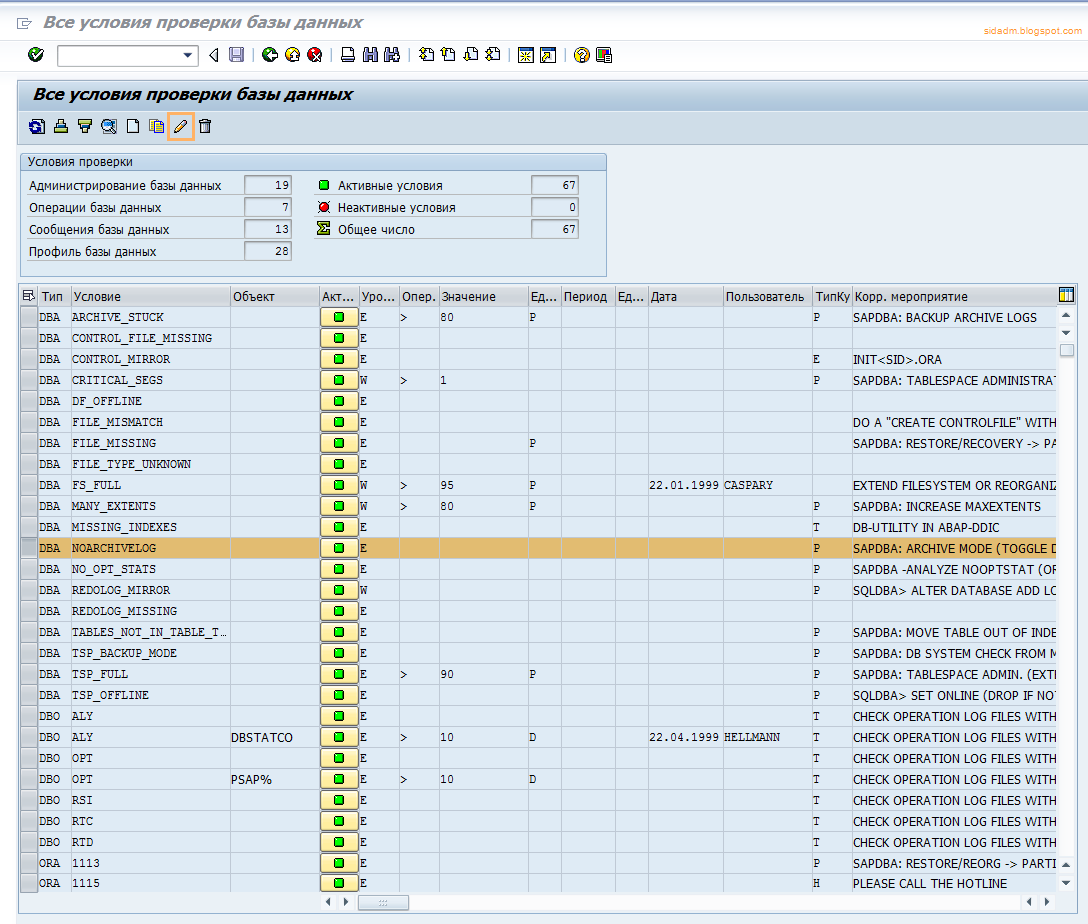
Task: Go back using green arrow button
Action: pos(269,55)
